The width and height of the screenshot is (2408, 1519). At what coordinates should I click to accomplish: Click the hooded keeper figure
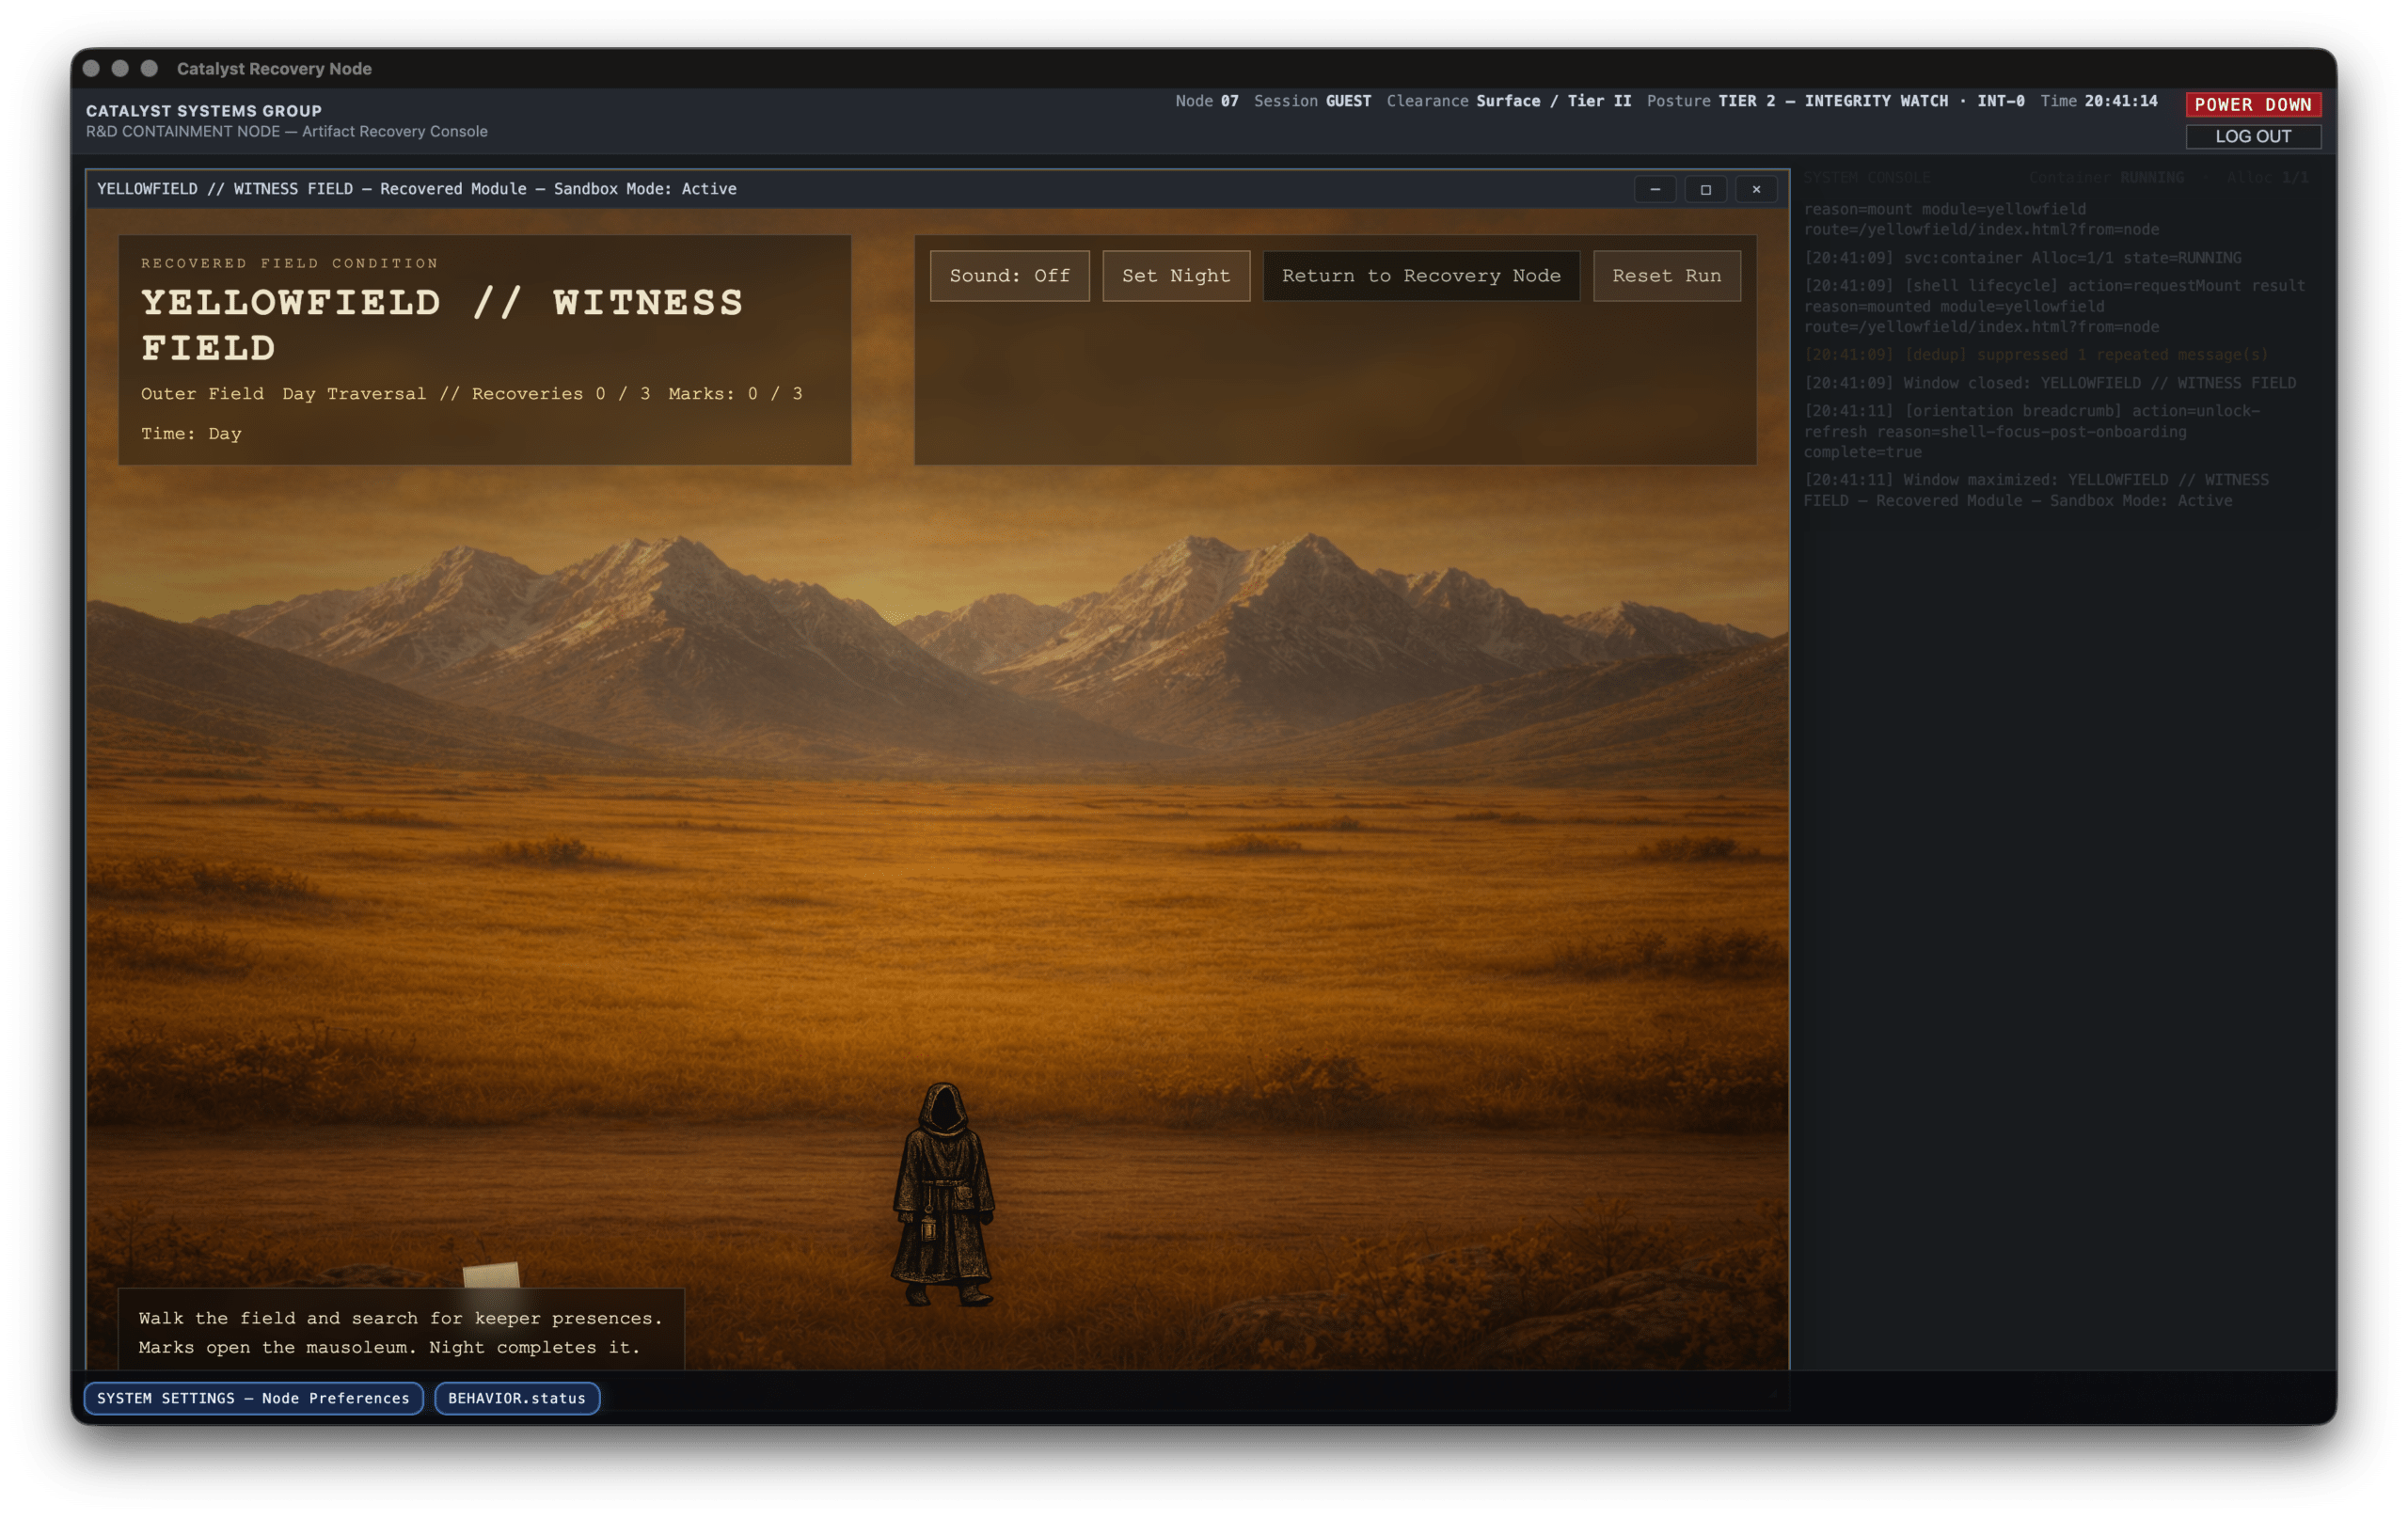coord(943,1194)
